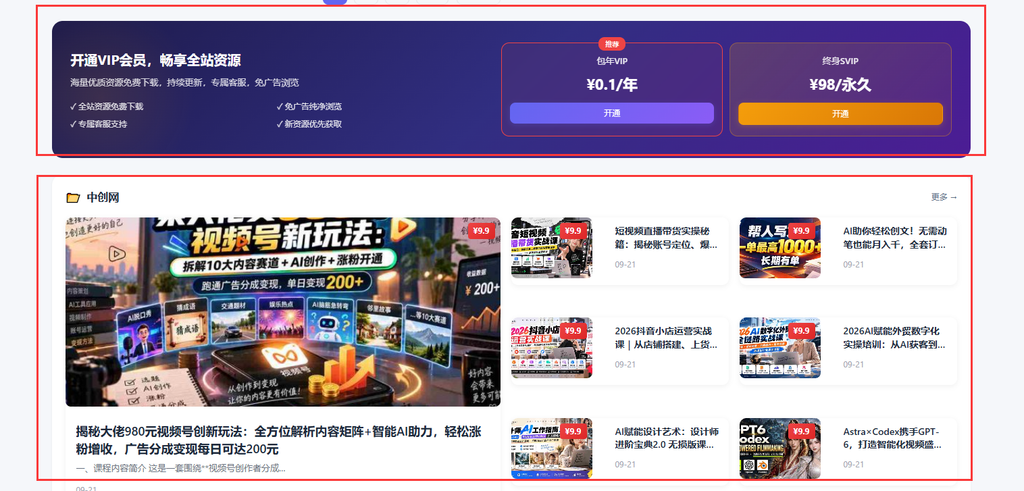The image size is (1024, 491).
Task: Open the AI助你轻松创文 thumbnail
Action: tap(780, 247)
